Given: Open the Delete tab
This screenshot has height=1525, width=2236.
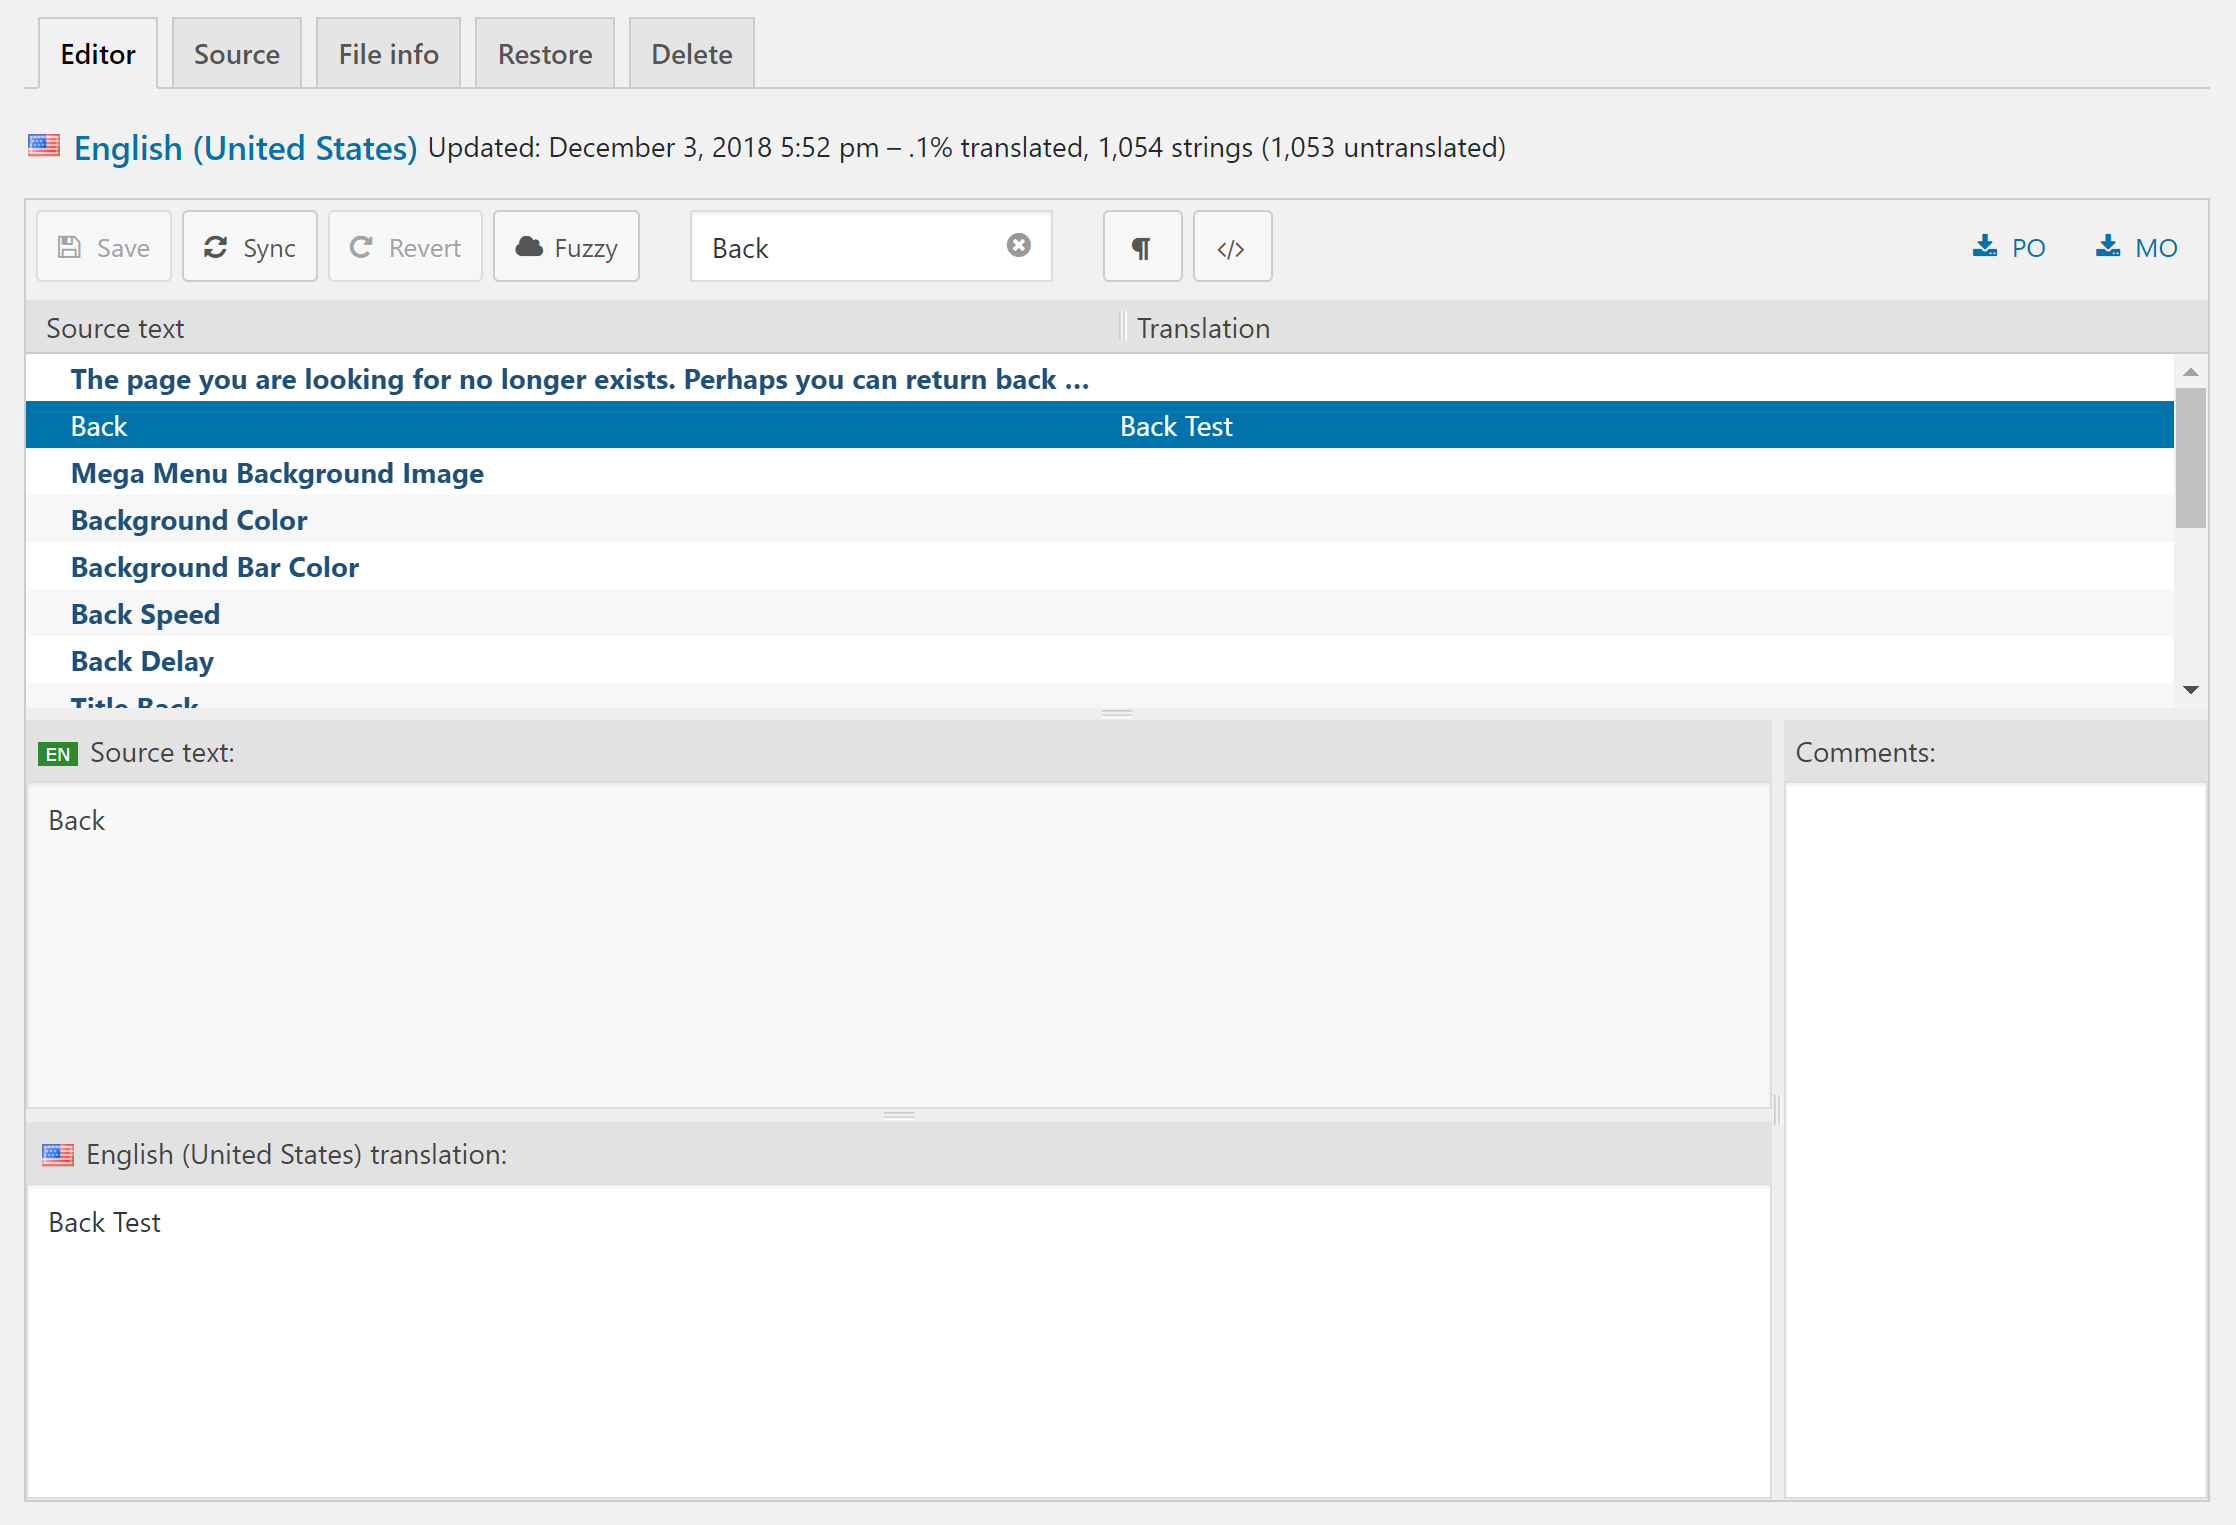Looking at the screenshot, I should 691,54.
